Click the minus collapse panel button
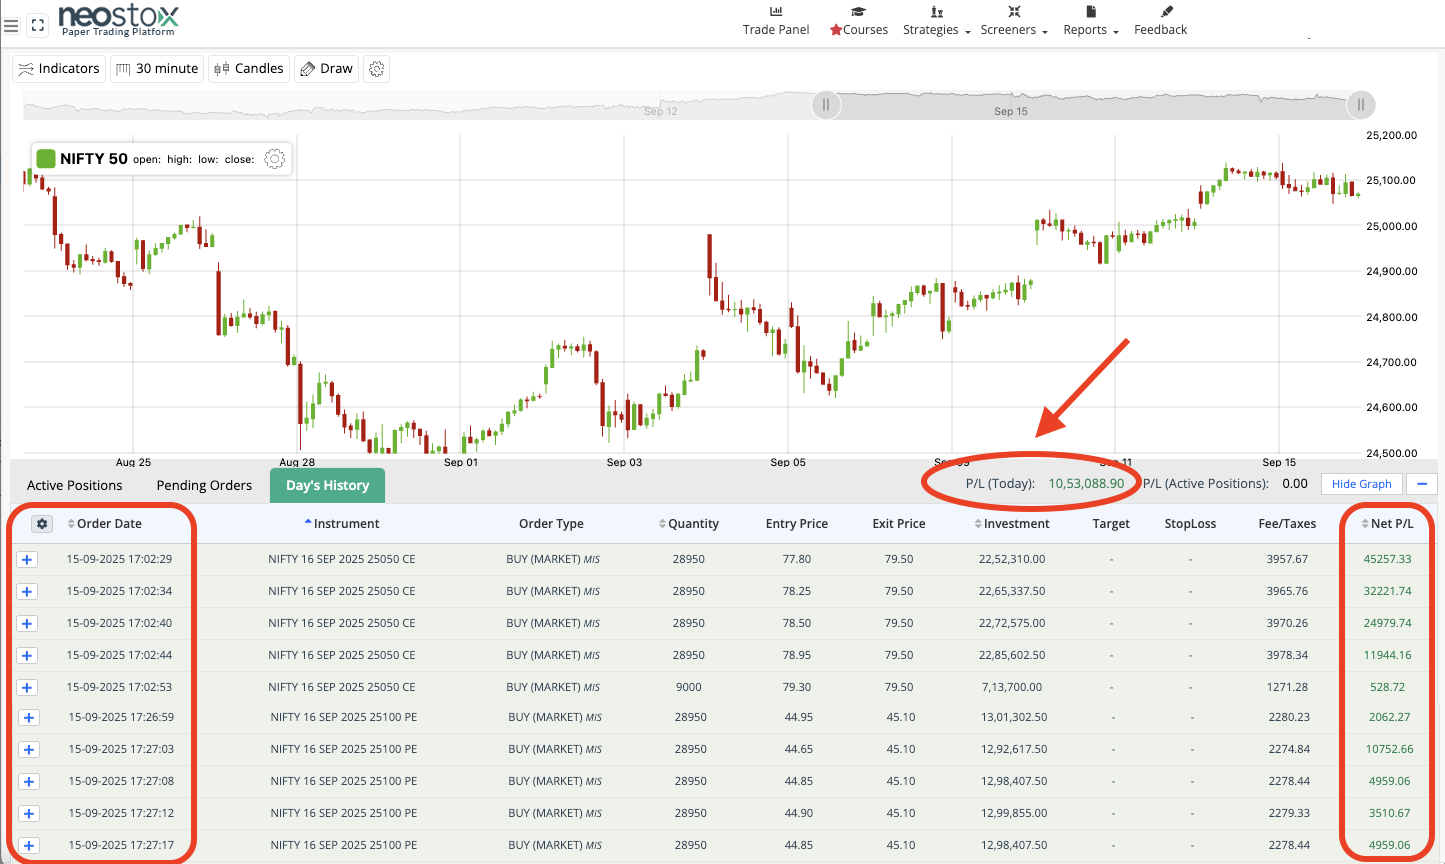1445x864 pixels. coord(1421,484)
